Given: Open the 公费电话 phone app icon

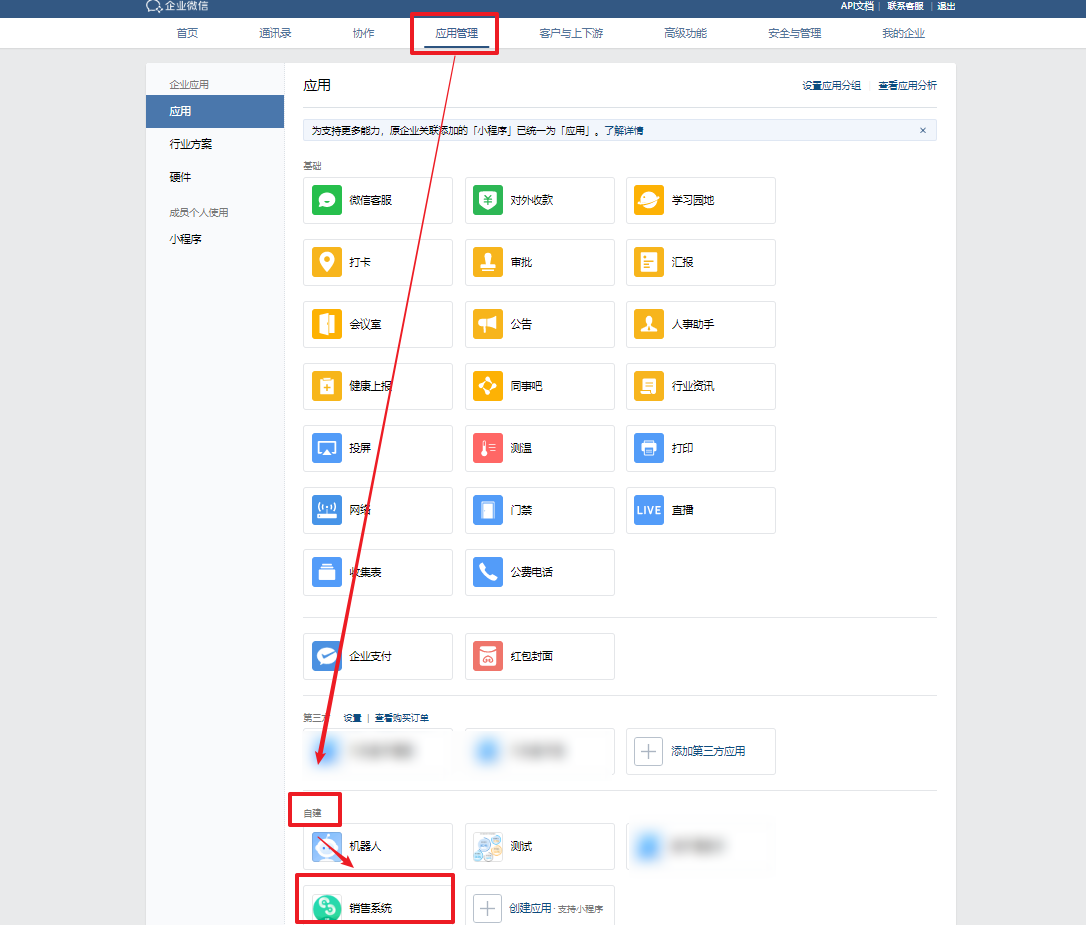Looking at the screenshot, I should pyautogui.click(x=488, y=572).
